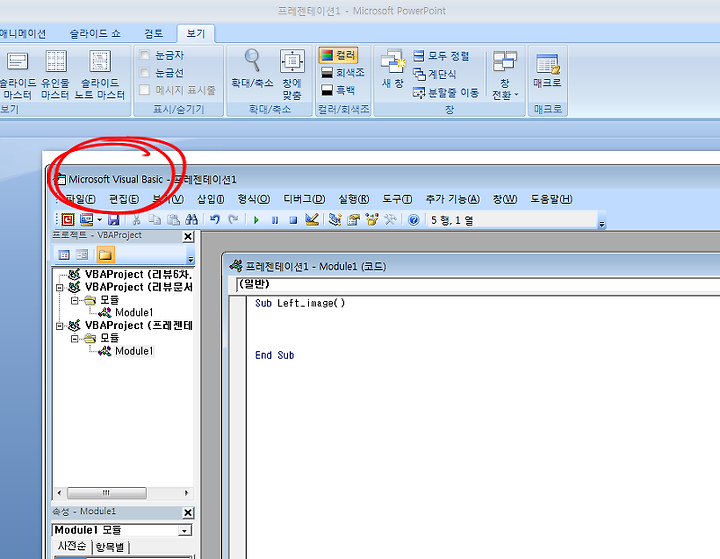Click the Save floppy icon in VBA toolbar

coord(114,220)
